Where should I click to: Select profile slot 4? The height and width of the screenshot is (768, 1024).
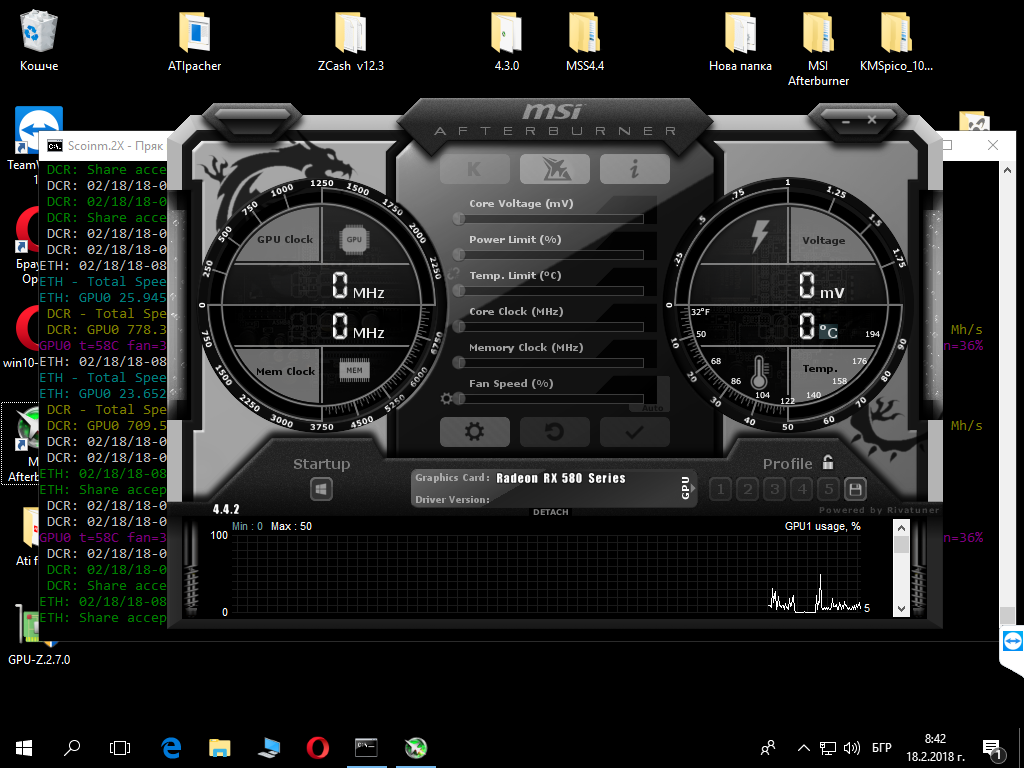click(802, 489)
